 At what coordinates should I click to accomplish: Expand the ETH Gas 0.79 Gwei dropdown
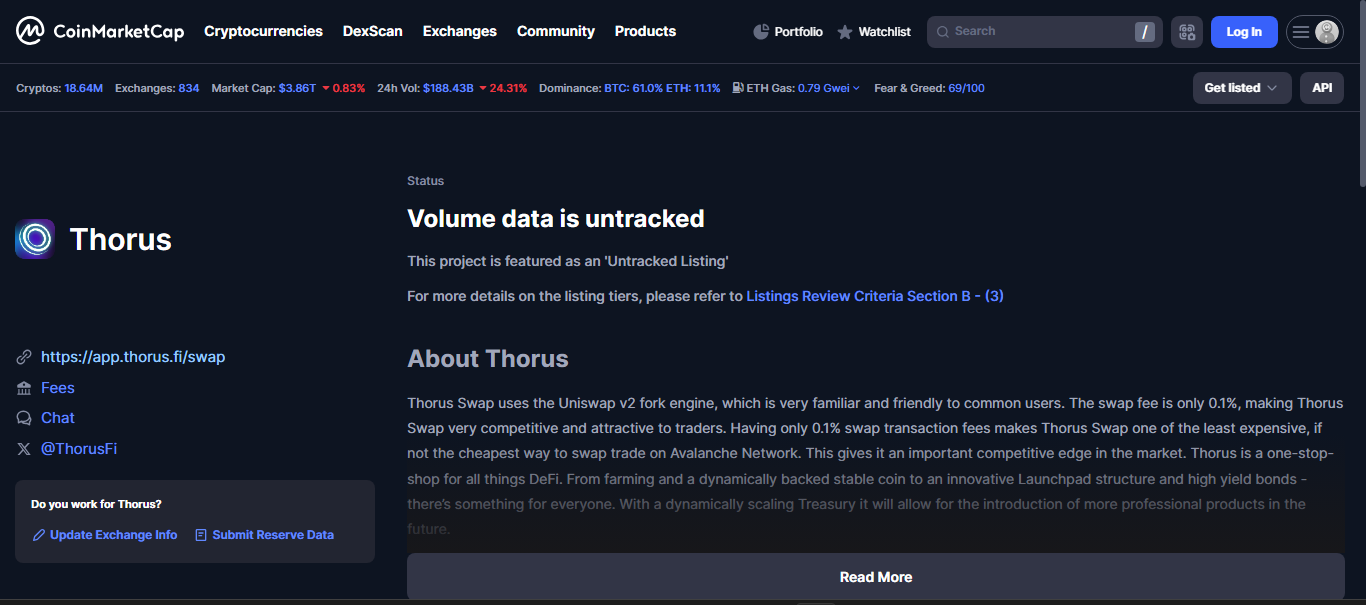829,88
